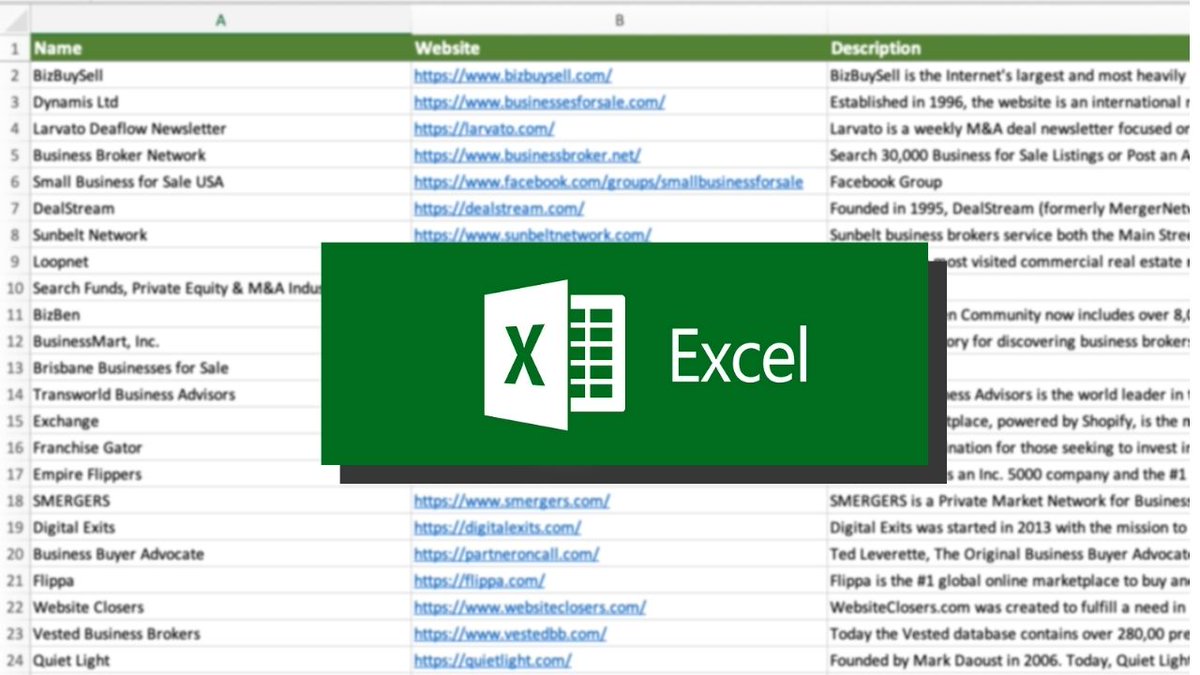Select the BizBuySell name cell
This screenshot has height=675, width=1200.
click(220, 75)
